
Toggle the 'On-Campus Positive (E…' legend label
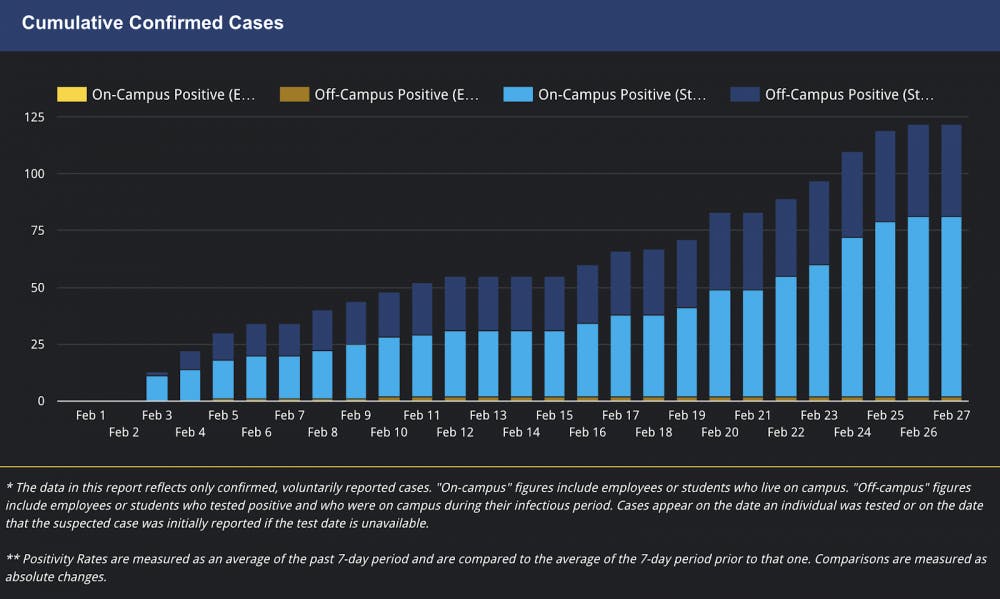pyautogui.click(x=174, y=95)
